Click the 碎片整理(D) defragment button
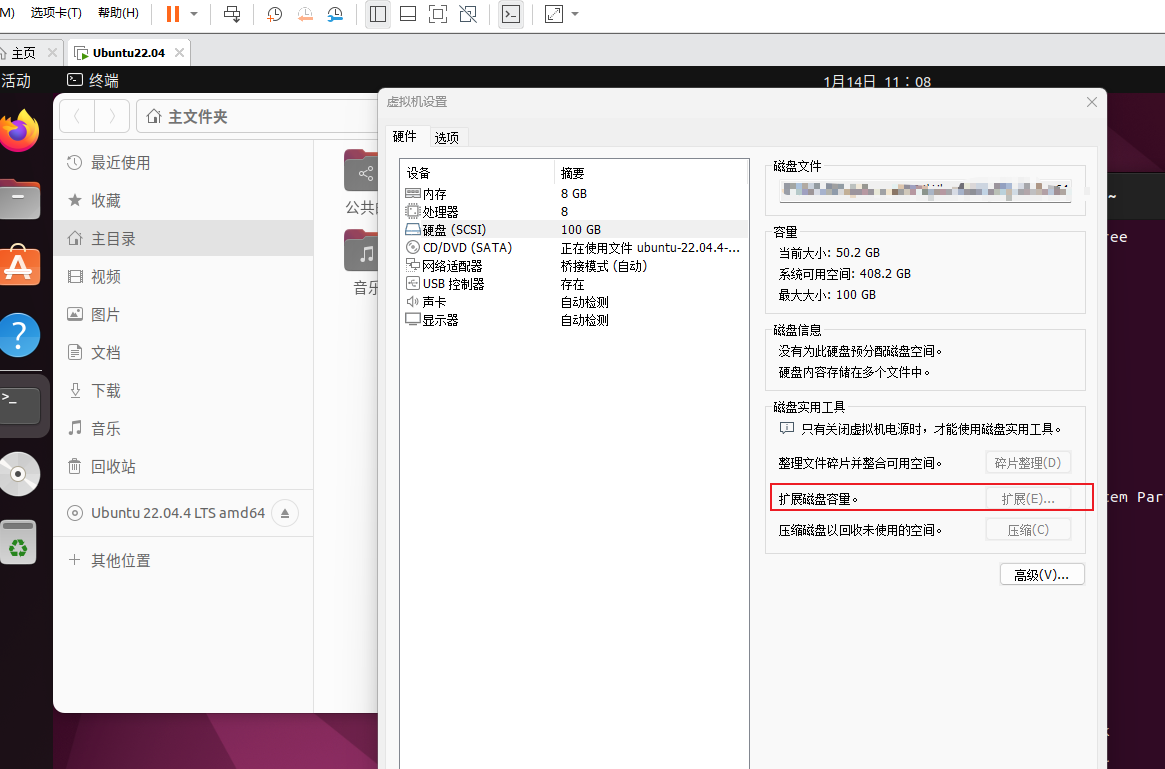The height and width of the screenshot is (769, 1165). (1028, 462)
